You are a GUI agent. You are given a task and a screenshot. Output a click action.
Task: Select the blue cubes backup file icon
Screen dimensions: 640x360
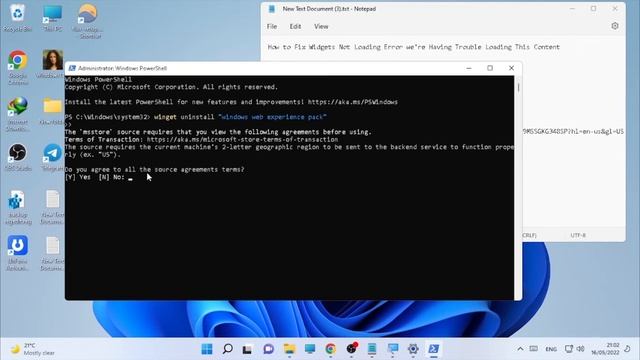coord(18,207)
